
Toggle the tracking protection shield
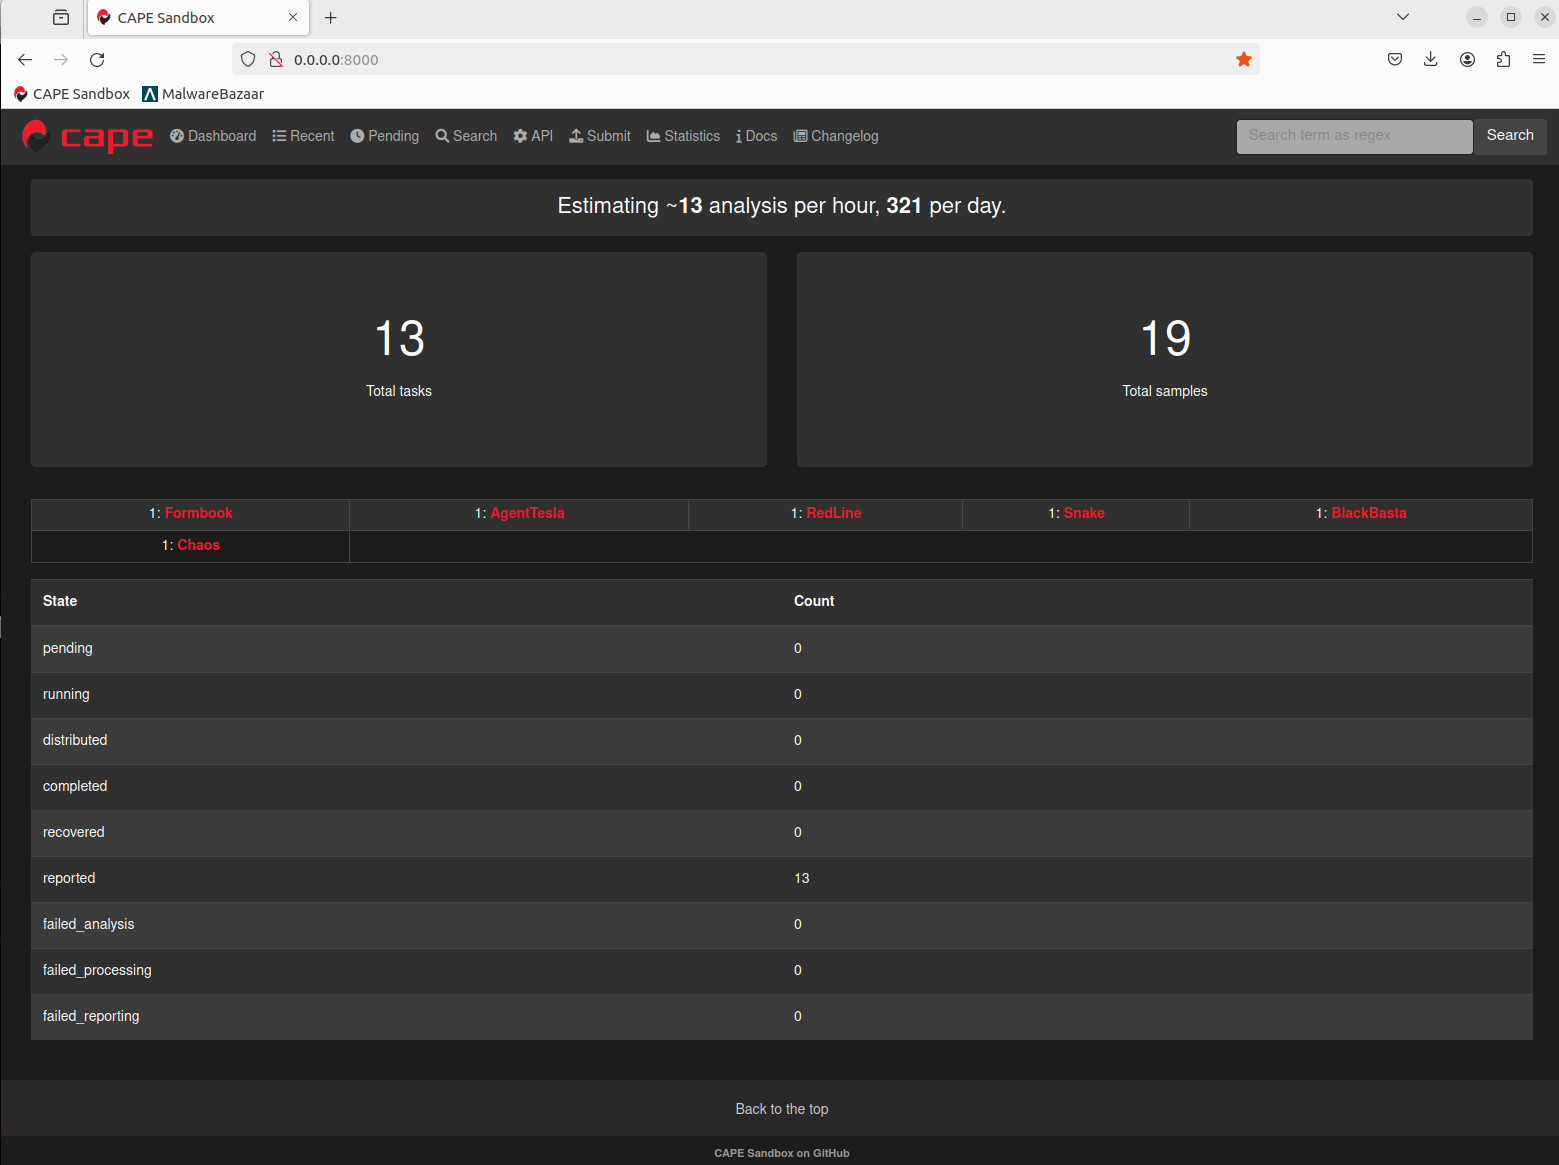tap(247, 59)
